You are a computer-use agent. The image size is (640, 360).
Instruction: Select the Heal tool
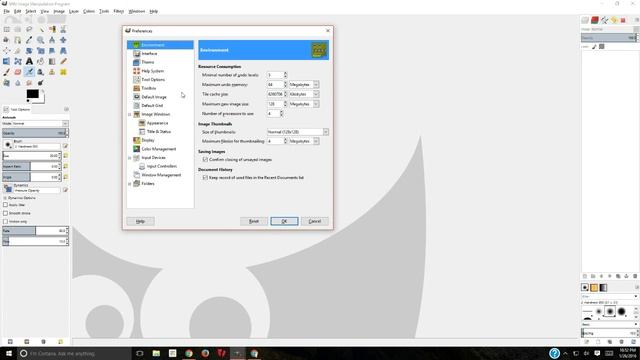(x=63, y=72)
